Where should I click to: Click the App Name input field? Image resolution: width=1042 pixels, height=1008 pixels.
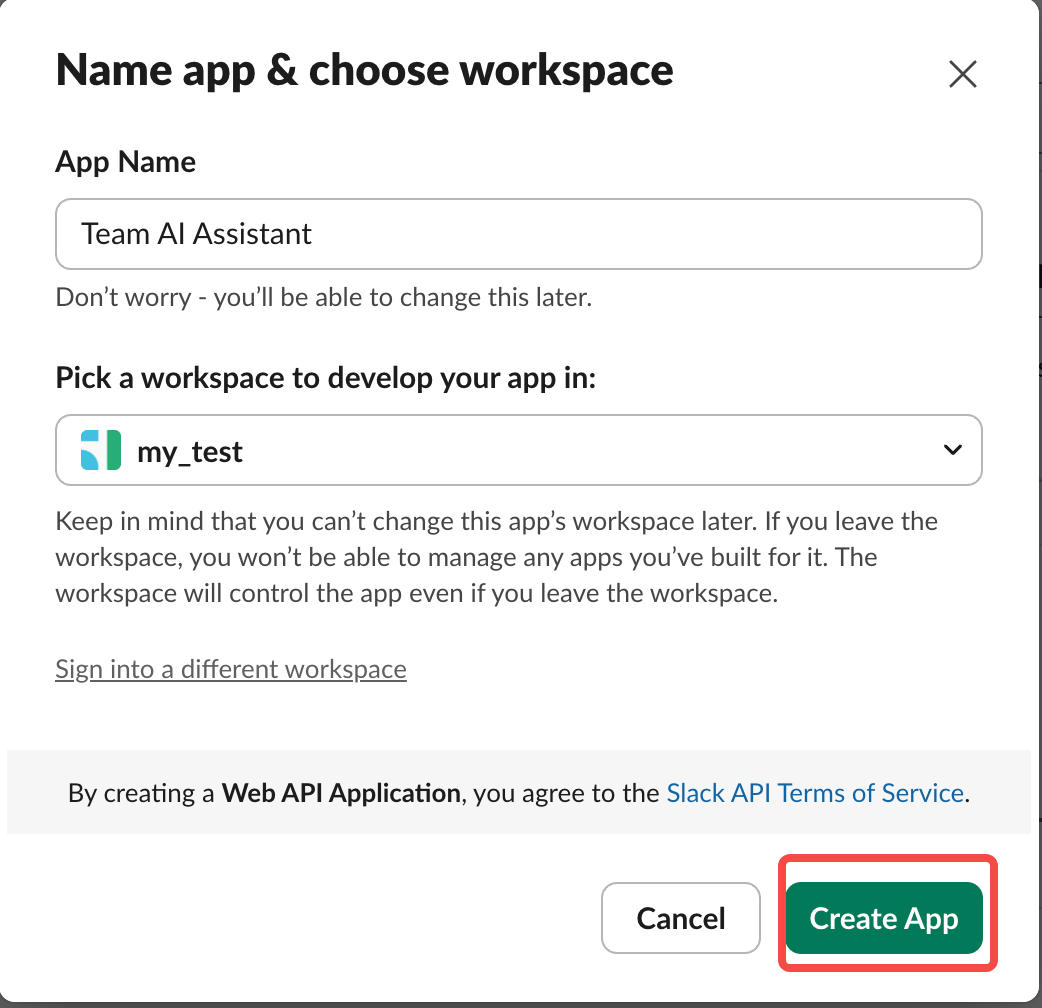(518, 234)
